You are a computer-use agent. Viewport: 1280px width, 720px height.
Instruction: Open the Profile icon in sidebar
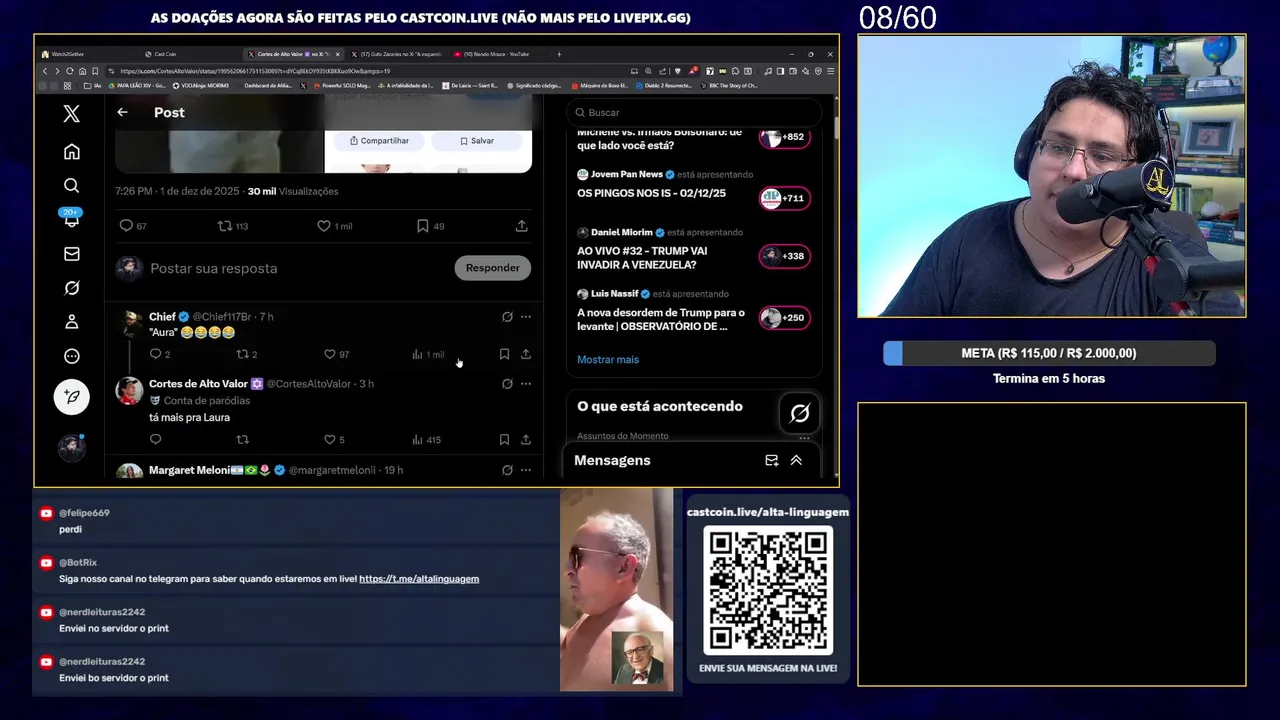point(71,322)
